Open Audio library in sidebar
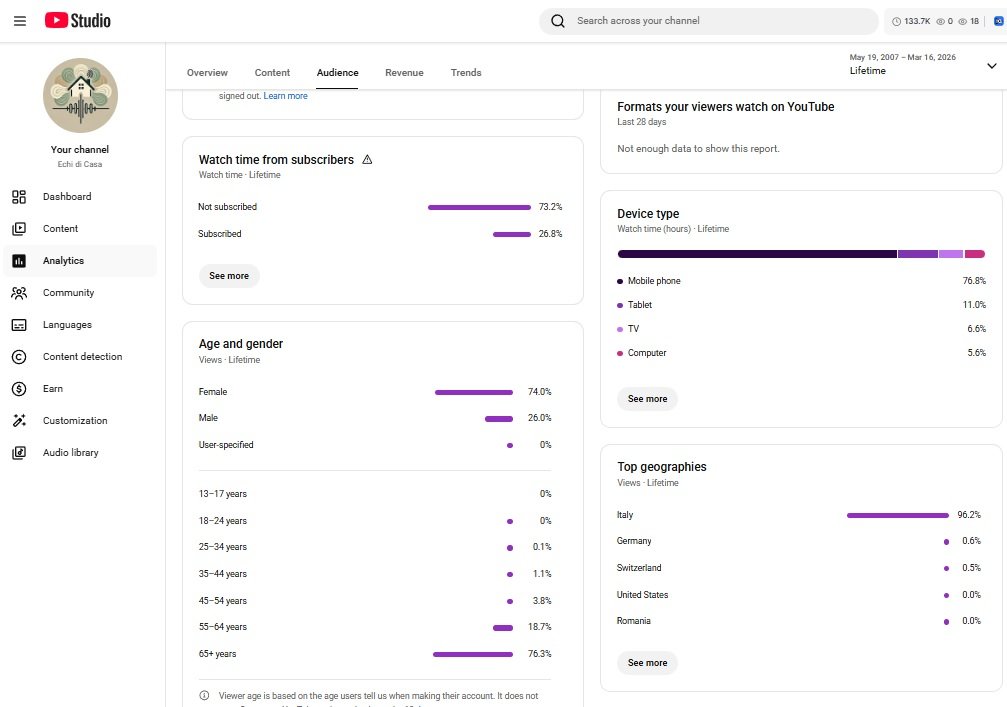The image size is (1007, 707). click(x=70, y=453)
